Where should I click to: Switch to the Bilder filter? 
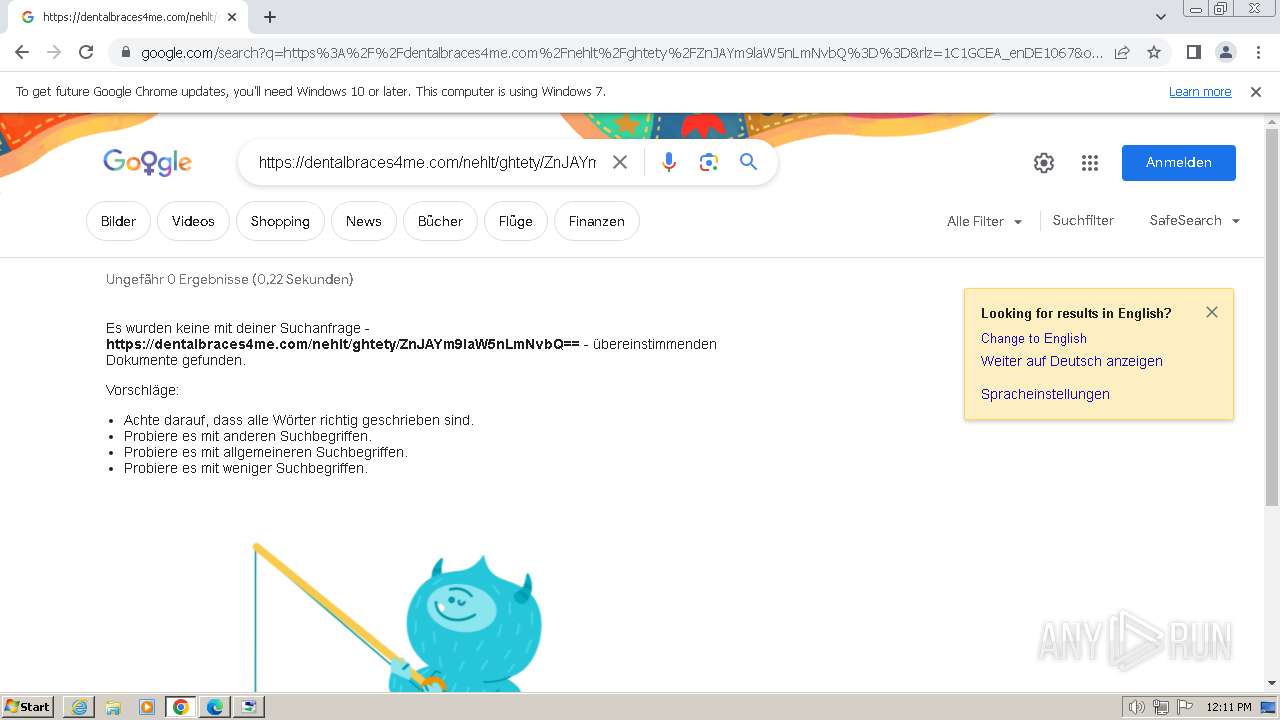[x=118, y=221]
